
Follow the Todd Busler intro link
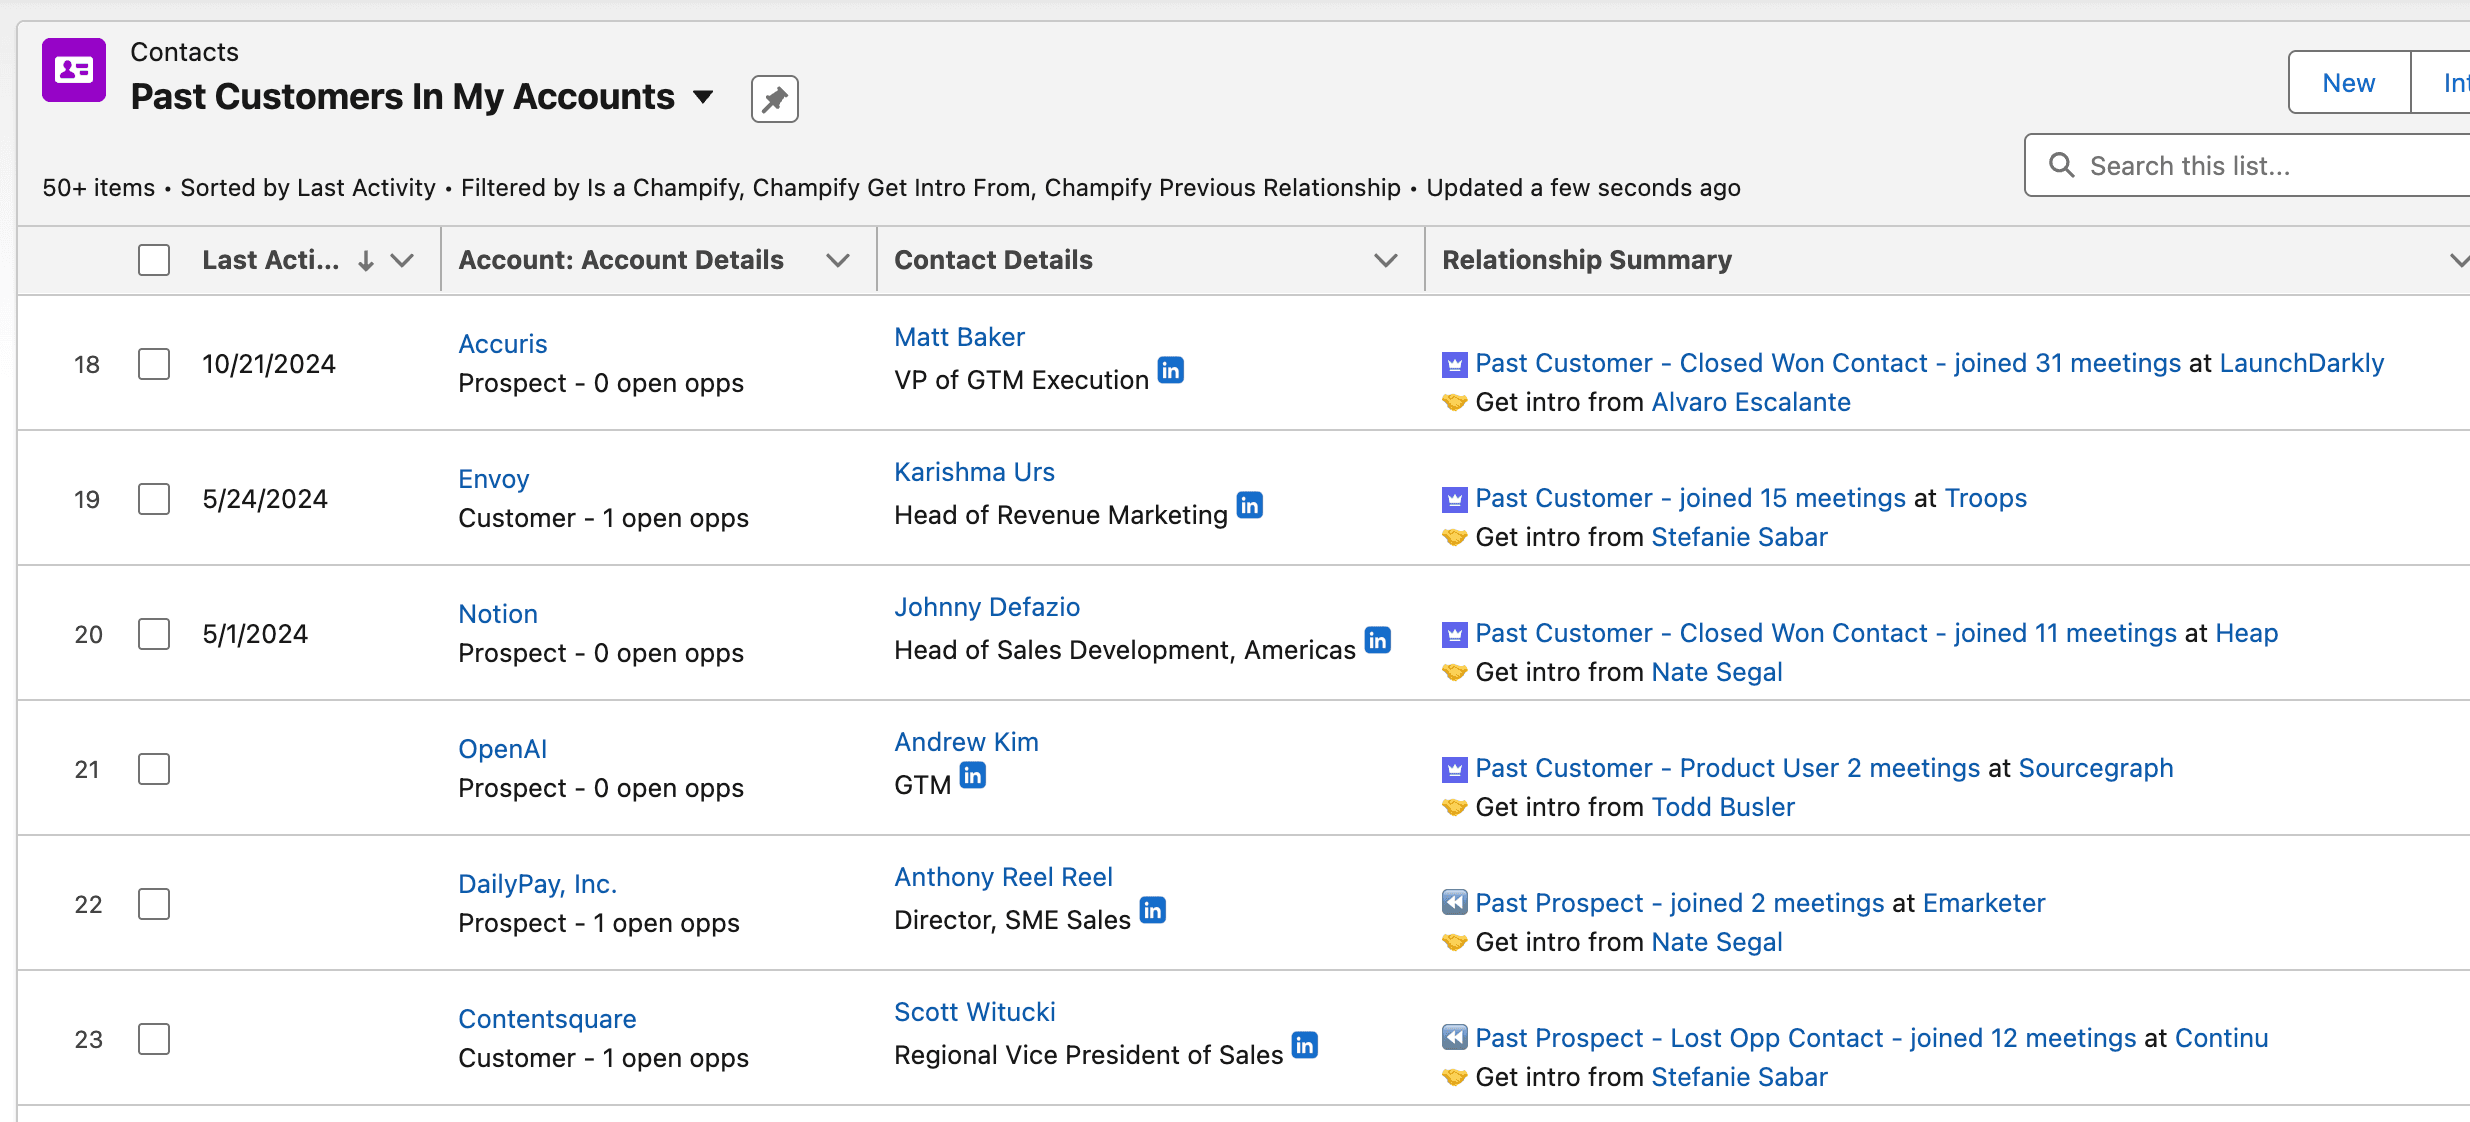tap(1723, 807)
